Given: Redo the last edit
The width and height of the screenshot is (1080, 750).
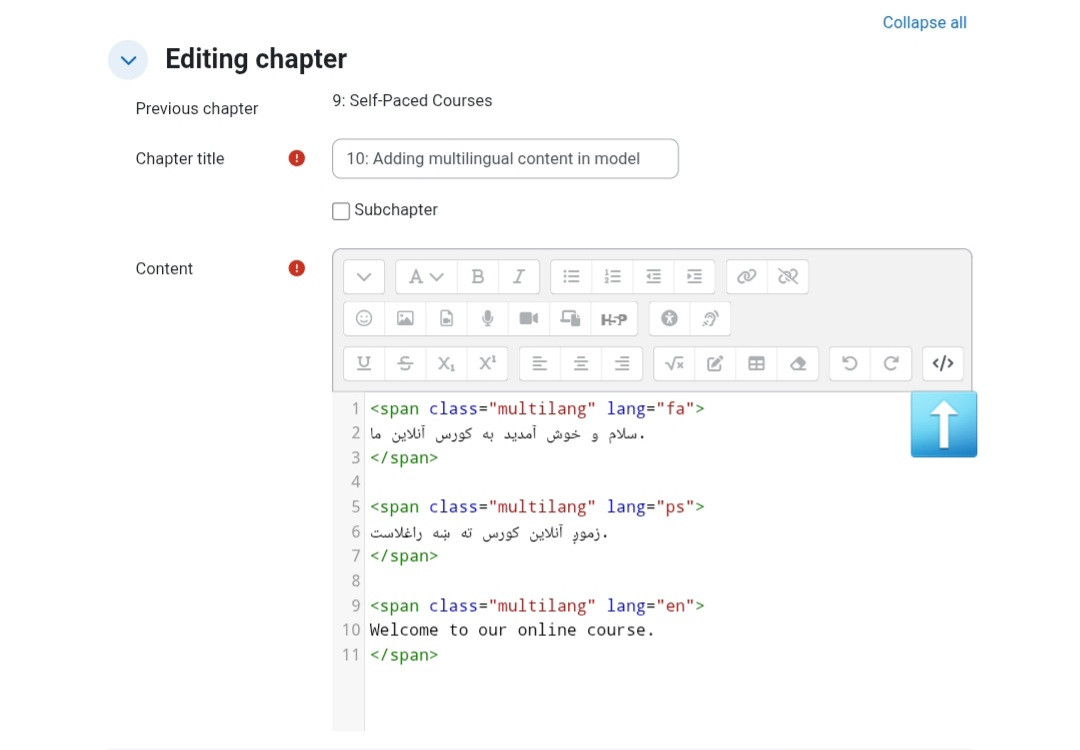Looking at the screenshot, I should (891, 364).
